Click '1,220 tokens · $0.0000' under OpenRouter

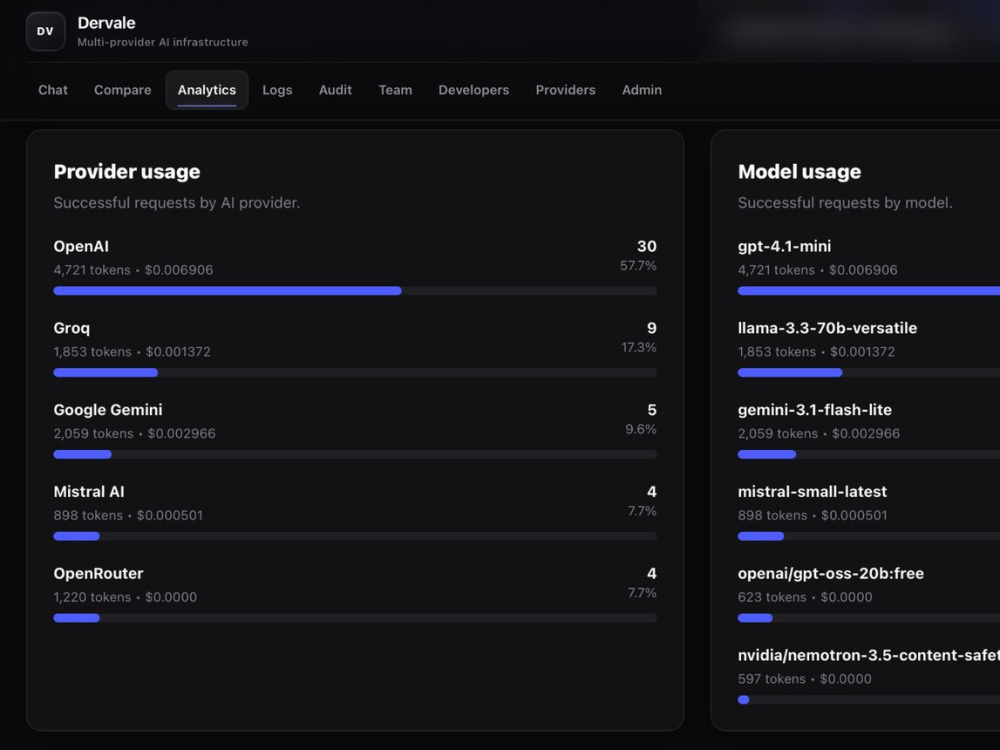coord(125,597)
